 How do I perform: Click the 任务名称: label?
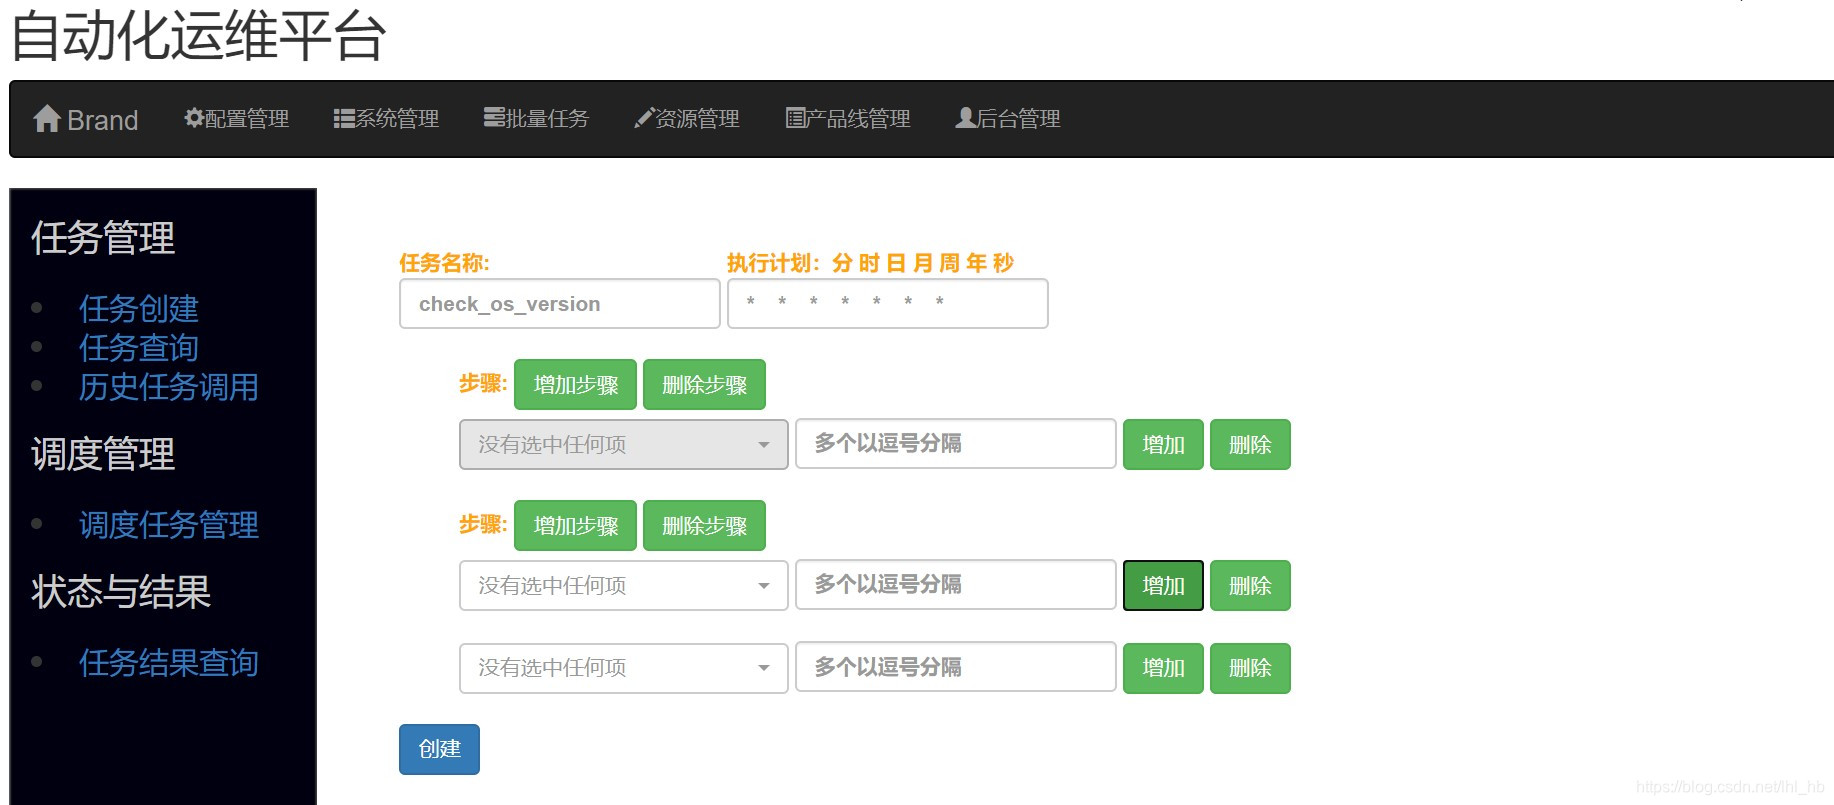point(444,263)
